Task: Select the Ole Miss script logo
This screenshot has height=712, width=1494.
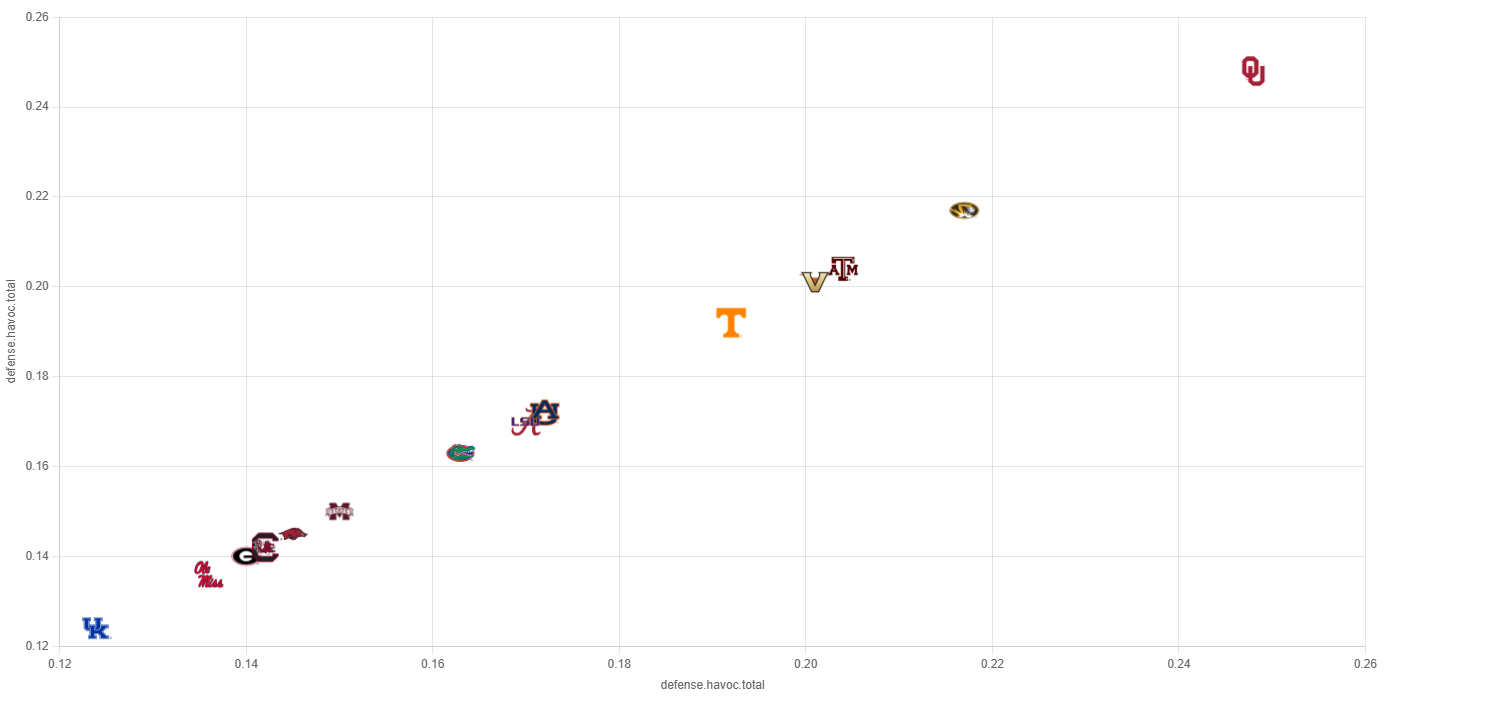Action: pyautogui.click(x=208, y=575)
